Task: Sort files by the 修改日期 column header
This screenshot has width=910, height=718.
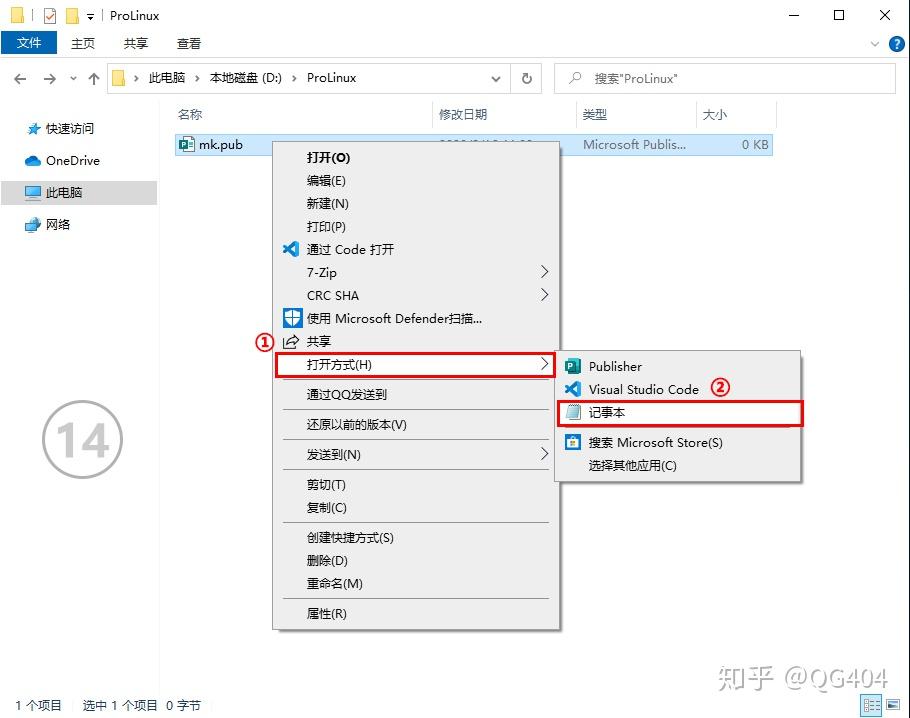Action: 463,115
